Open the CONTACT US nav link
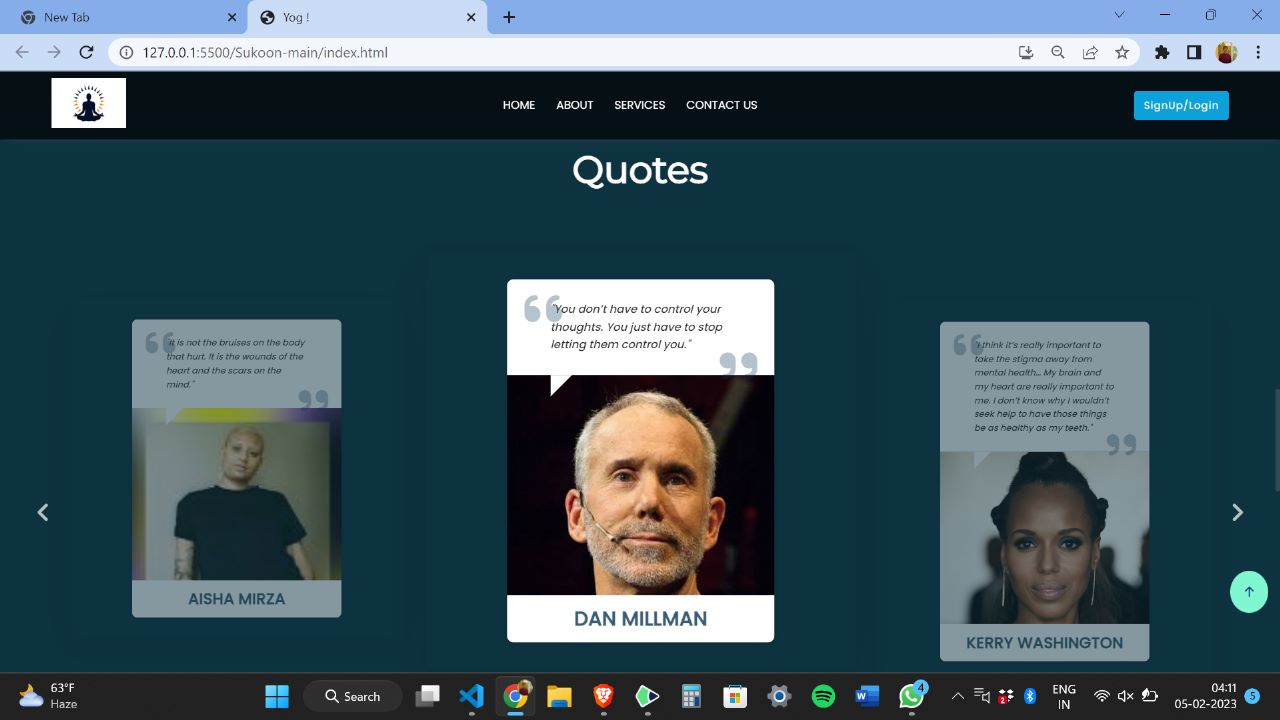Screen dimensions: 1280x720 722,105
